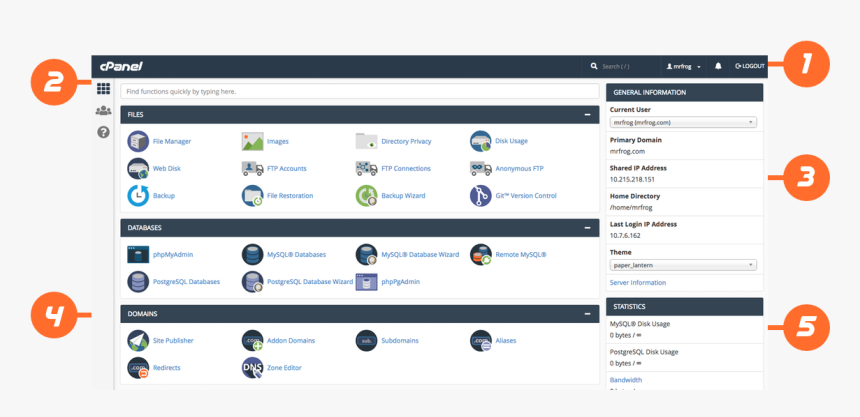Click the File Restoration icon

(252, 196)
